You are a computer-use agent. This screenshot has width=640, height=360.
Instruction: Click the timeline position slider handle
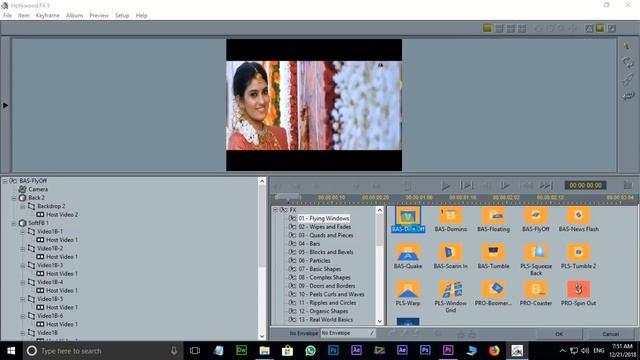287,198
